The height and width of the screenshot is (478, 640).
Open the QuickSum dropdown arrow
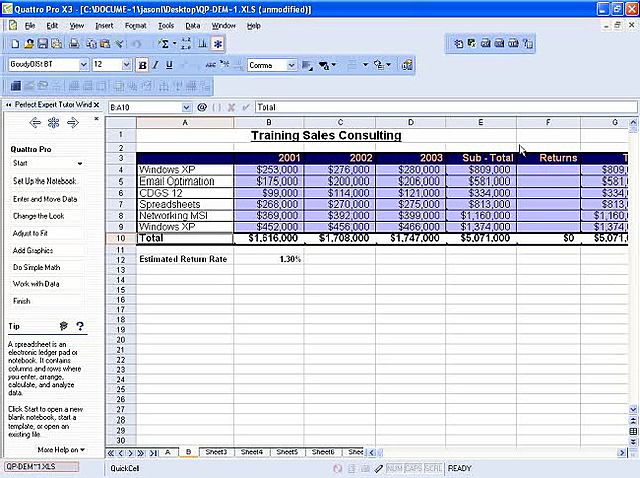tap(175, 43)
